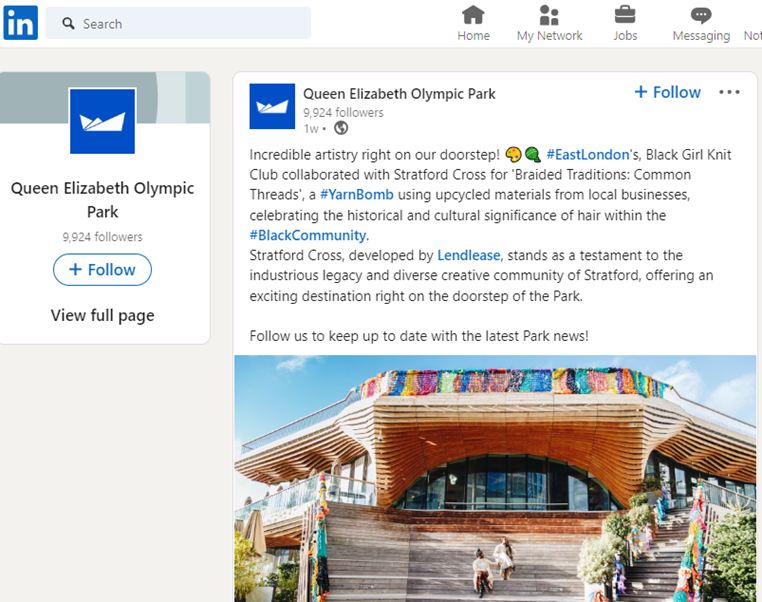
Task: Click the post author logo thumbnail
Action: tap(272, 106)
